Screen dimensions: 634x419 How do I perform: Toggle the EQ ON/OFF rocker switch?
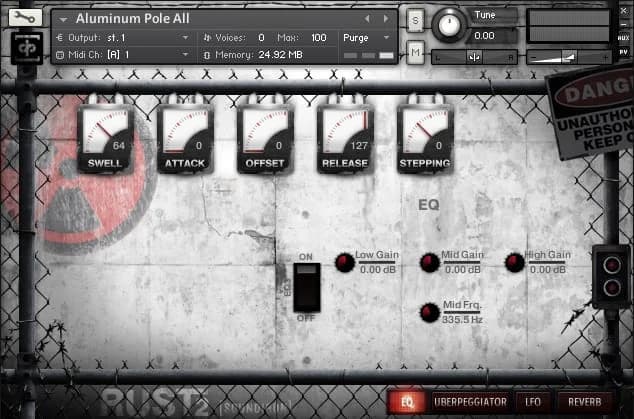(x=306, y=287)
